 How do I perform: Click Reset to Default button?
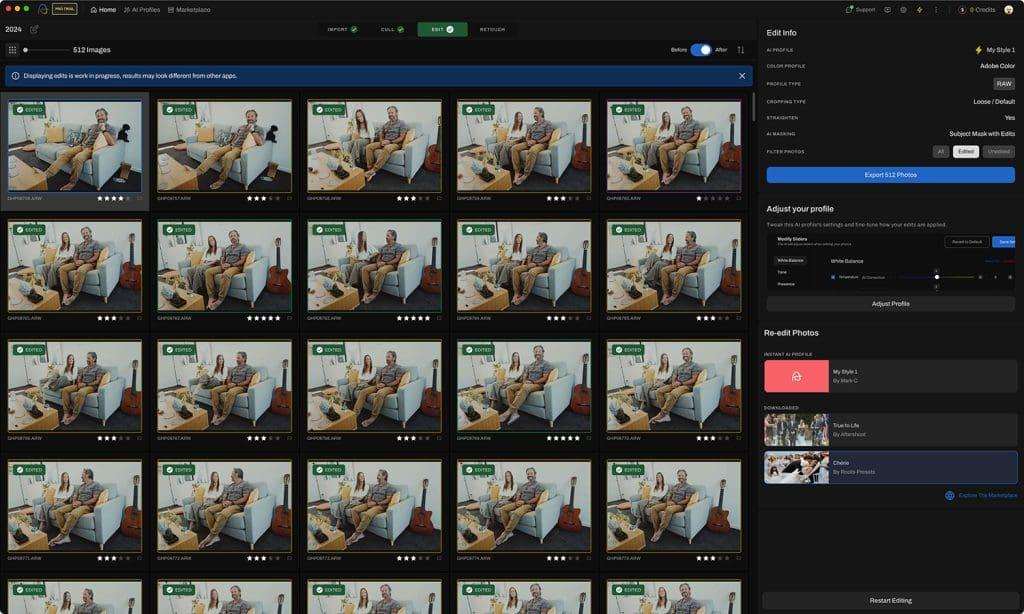(967, 242)
